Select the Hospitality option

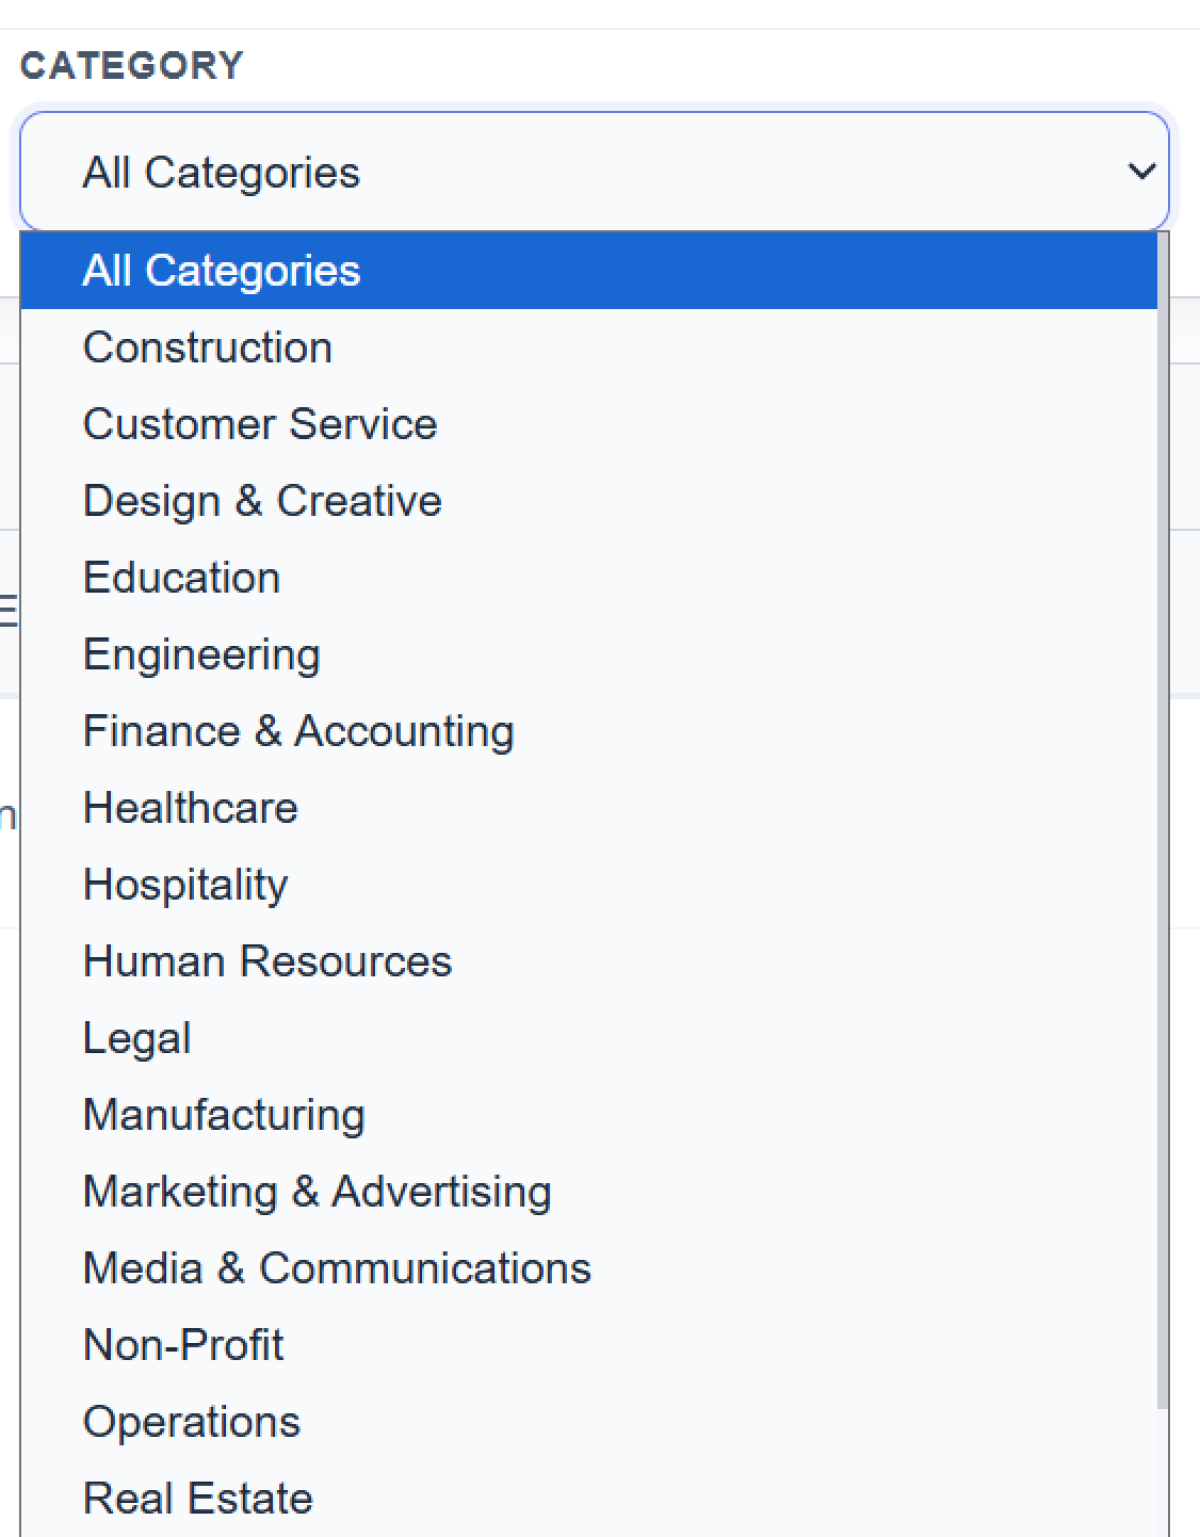click(588, 885)
